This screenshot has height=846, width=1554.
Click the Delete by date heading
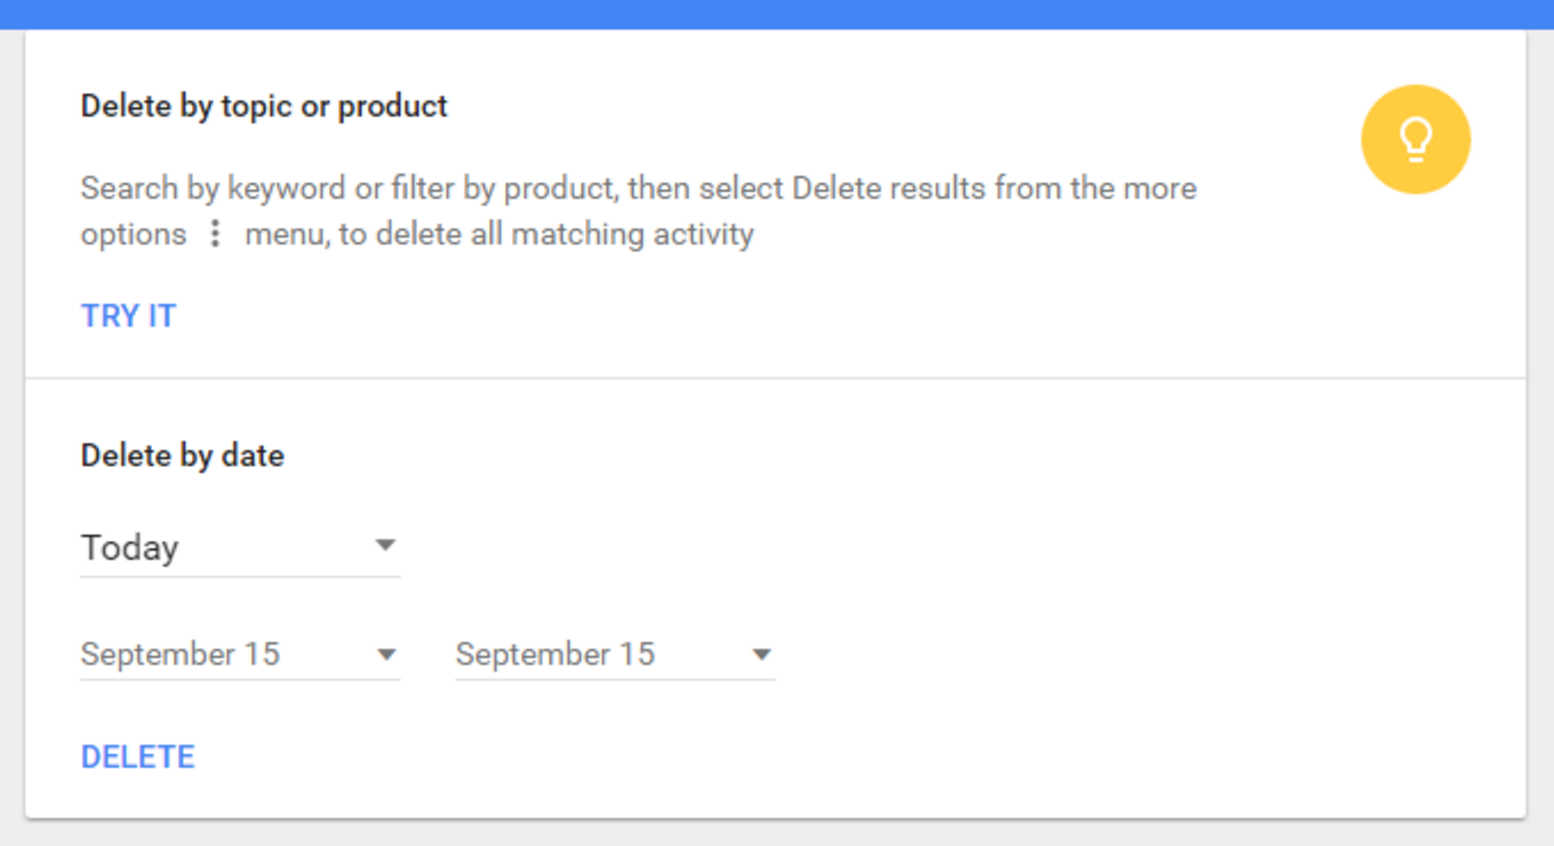click(182, 456)
